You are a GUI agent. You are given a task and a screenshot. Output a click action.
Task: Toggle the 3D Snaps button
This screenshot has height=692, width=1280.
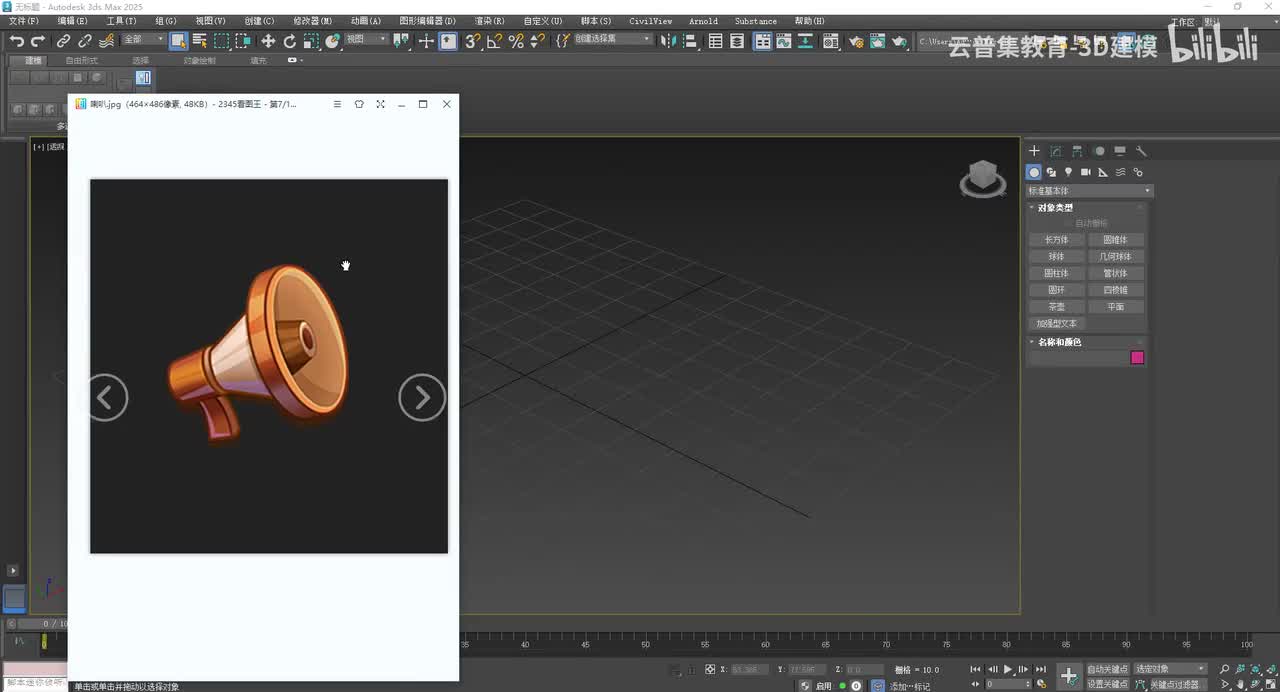[472, 41]
